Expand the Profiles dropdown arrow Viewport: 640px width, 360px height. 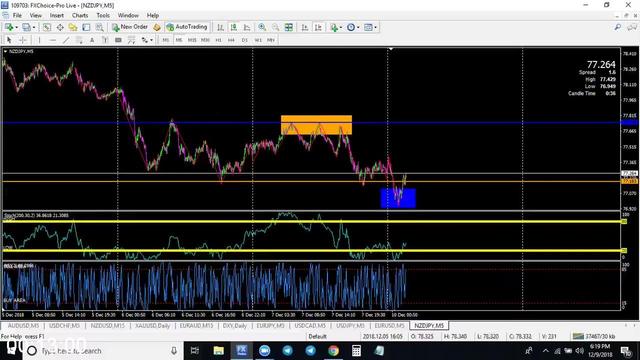pyautogui.click(x=34, y=27)
